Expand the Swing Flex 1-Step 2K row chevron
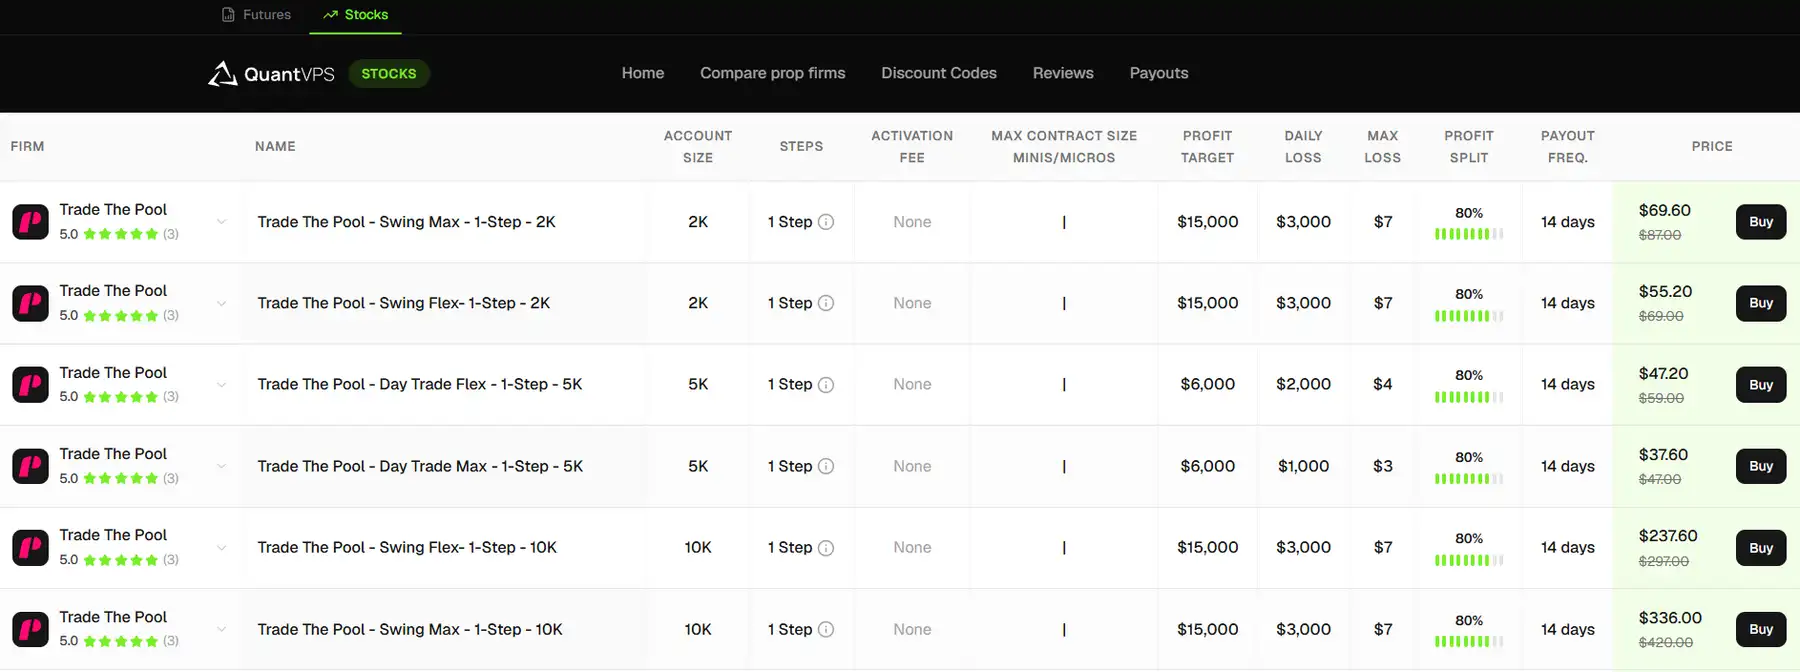This screenshot has height=672, width=1800. 221,303
